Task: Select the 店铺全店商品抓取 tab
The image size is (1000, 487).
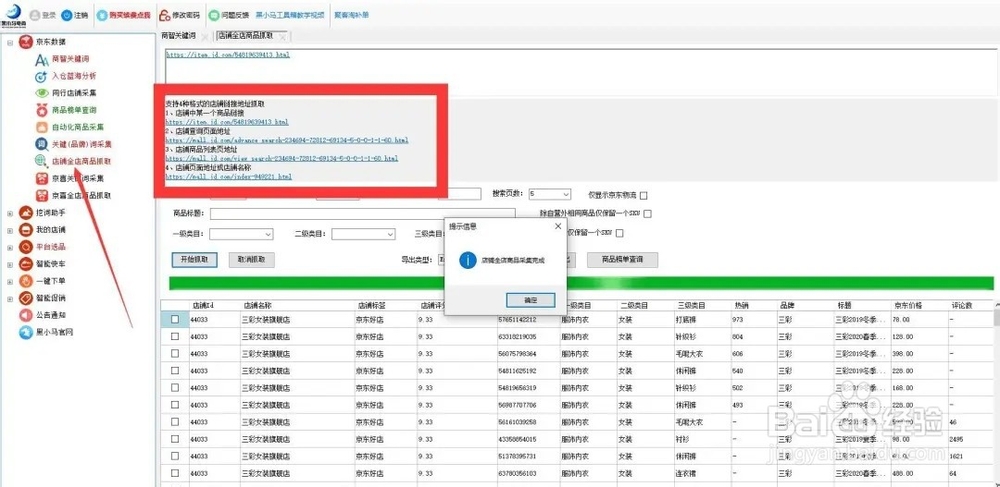Action: [x=246, y=36]
